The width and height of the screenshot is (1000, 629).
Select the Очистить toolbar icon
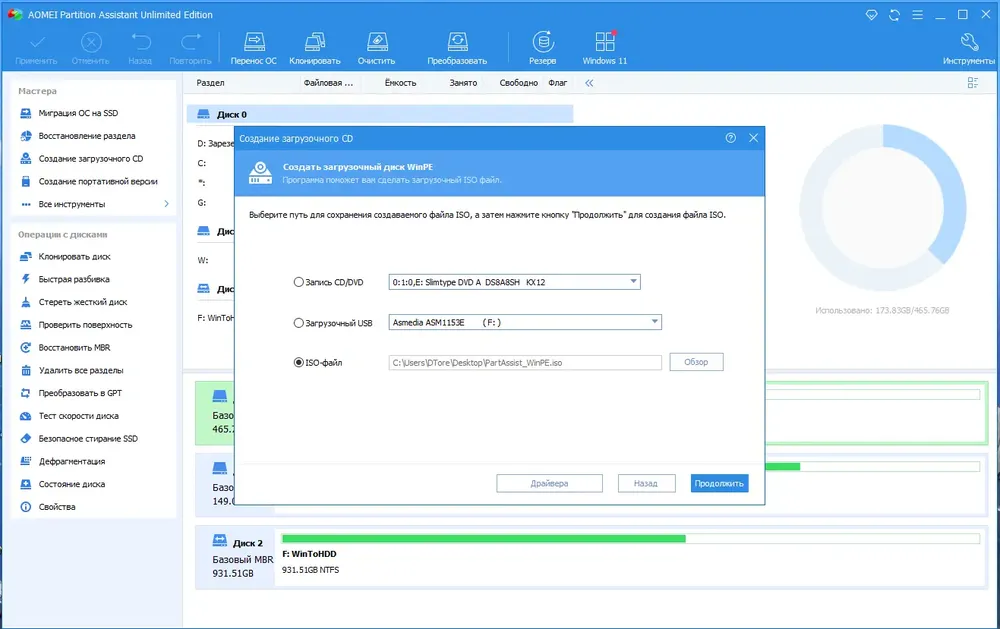point(376,48)
